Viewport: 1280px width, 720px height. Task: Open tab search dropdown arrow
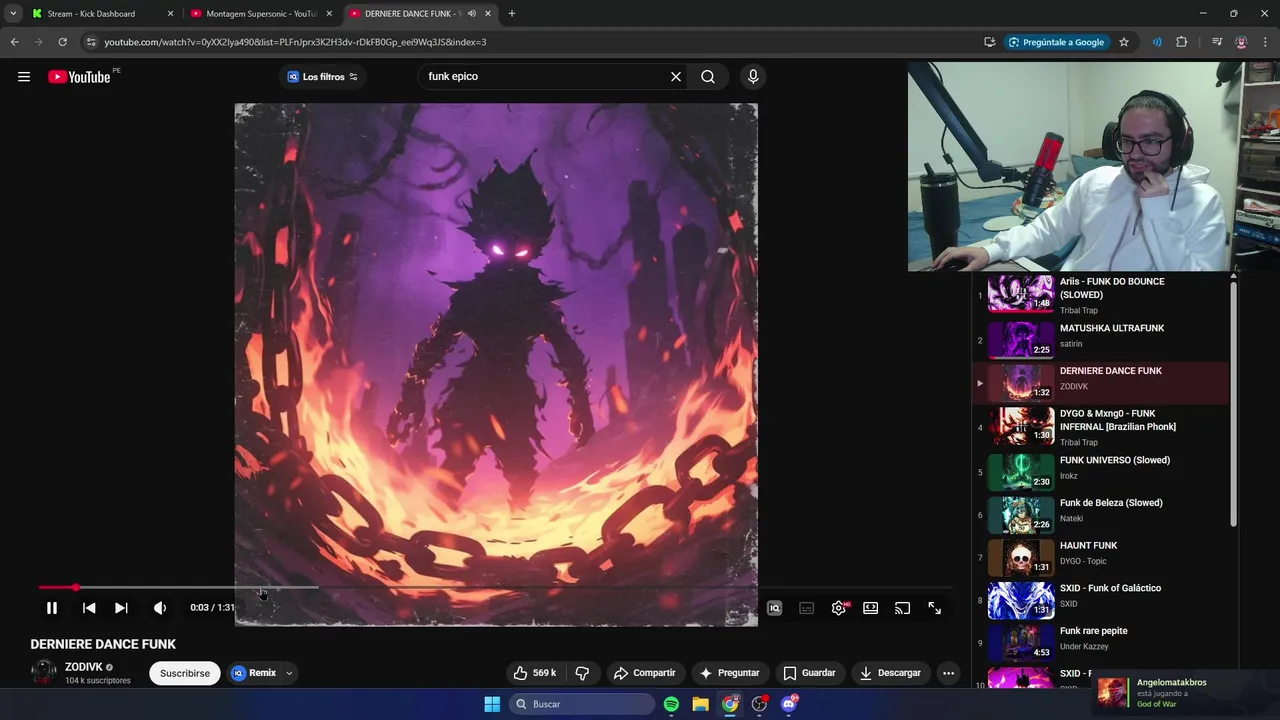point(13,14)
